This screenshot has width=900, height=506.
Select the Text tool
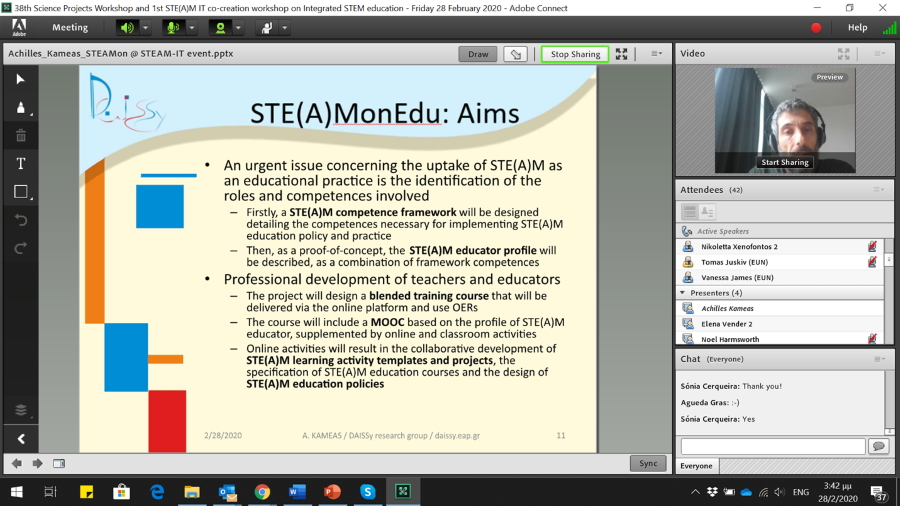click(21, 164)
